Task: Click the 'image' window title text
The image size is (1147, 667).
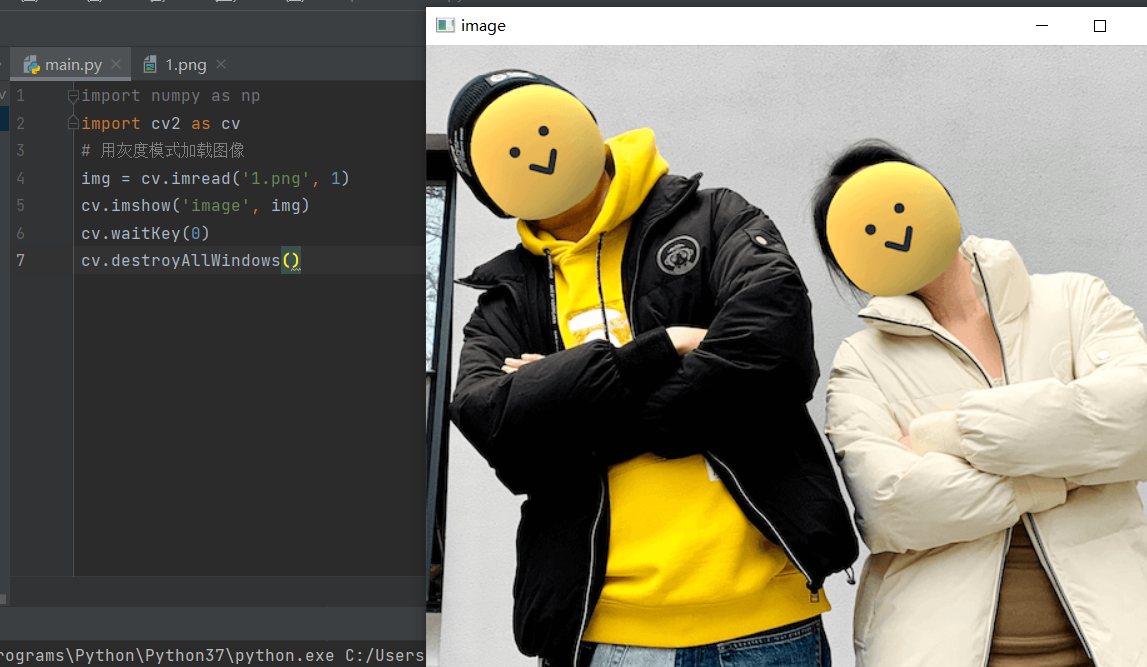Action: [x=483, y=26]
